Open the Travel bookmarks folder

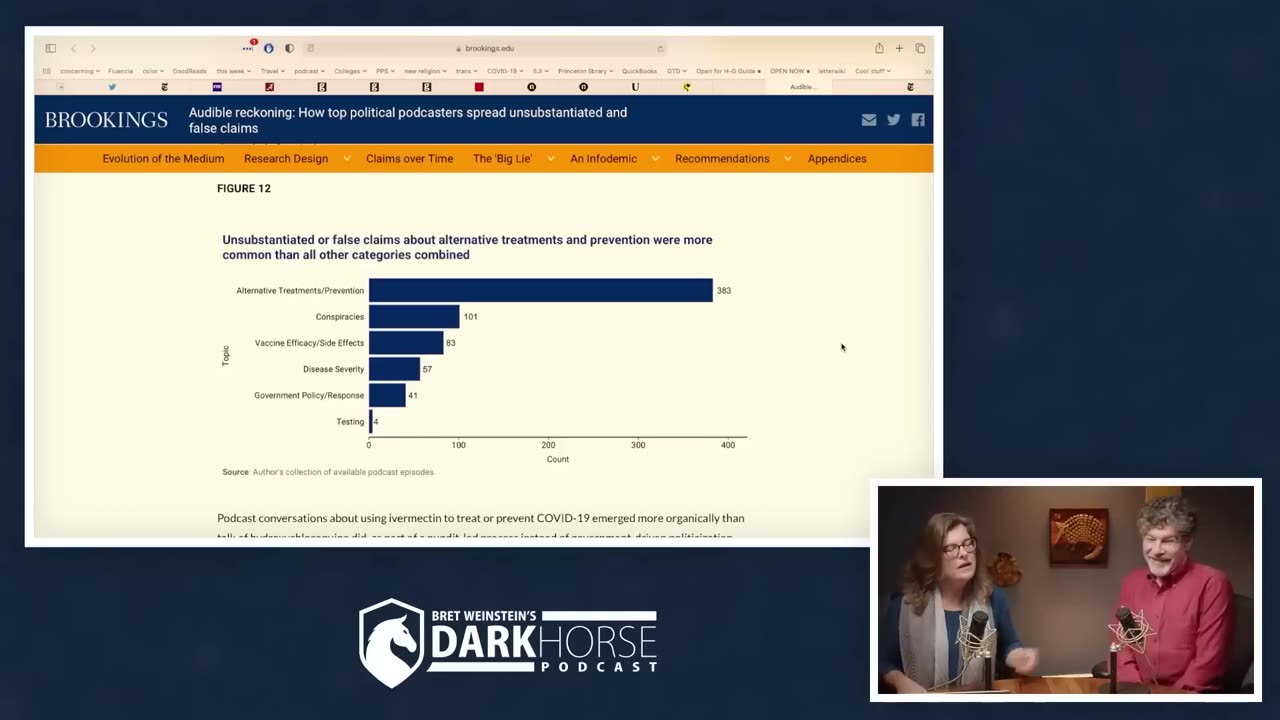[272, 71]
